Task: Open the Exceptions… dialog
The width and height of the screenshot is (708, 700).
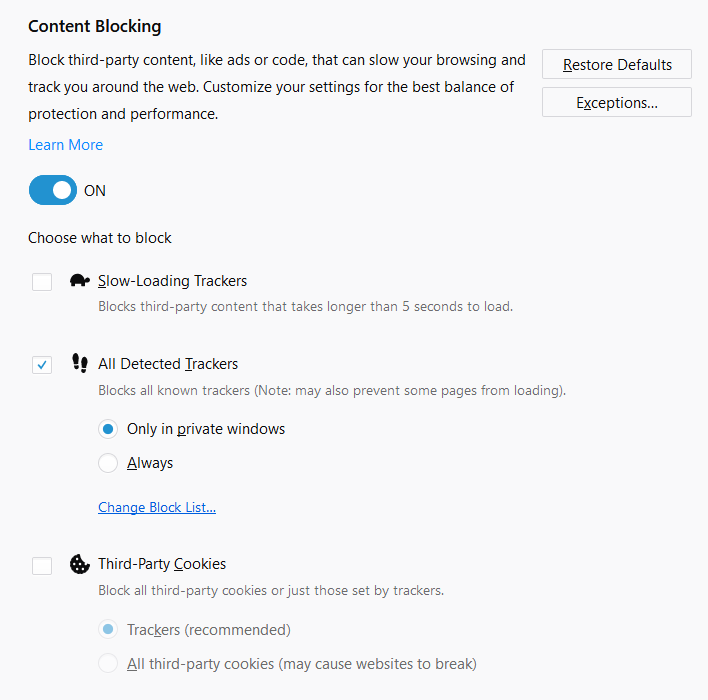Action: click(x=616, y=102)
